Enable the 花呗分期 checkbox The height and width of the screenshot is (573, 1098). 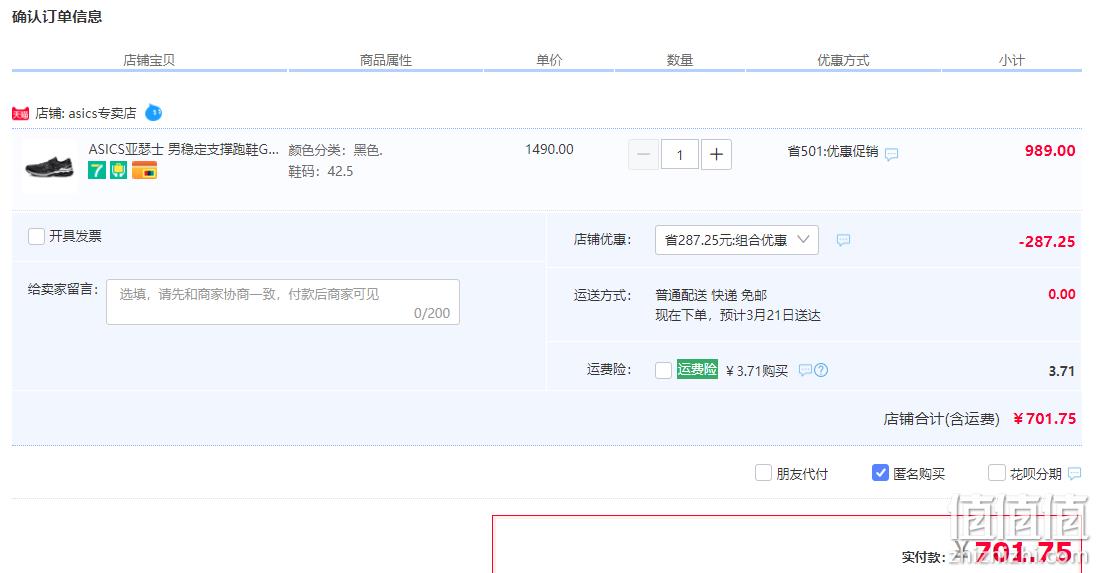coord(996,473)
